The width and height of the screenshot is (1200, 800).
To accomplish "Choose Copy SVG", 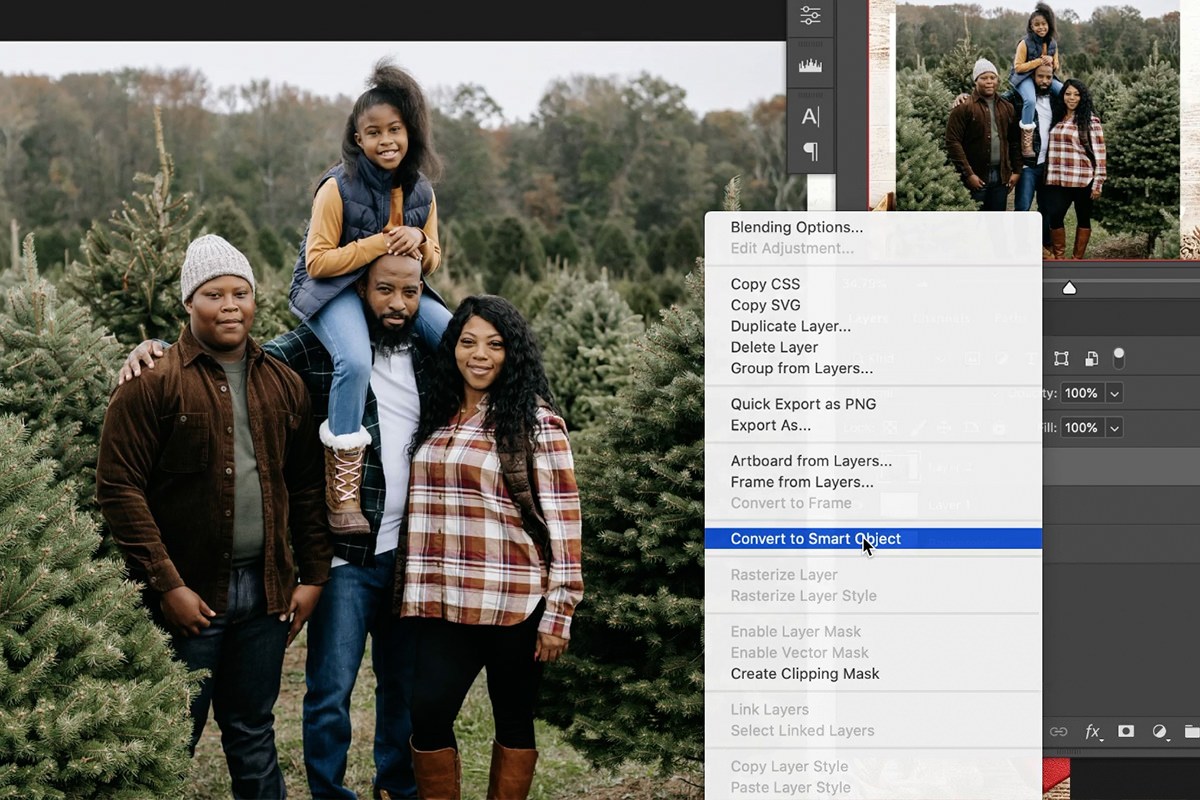I will pyautogui.click(x=765, y=305).
